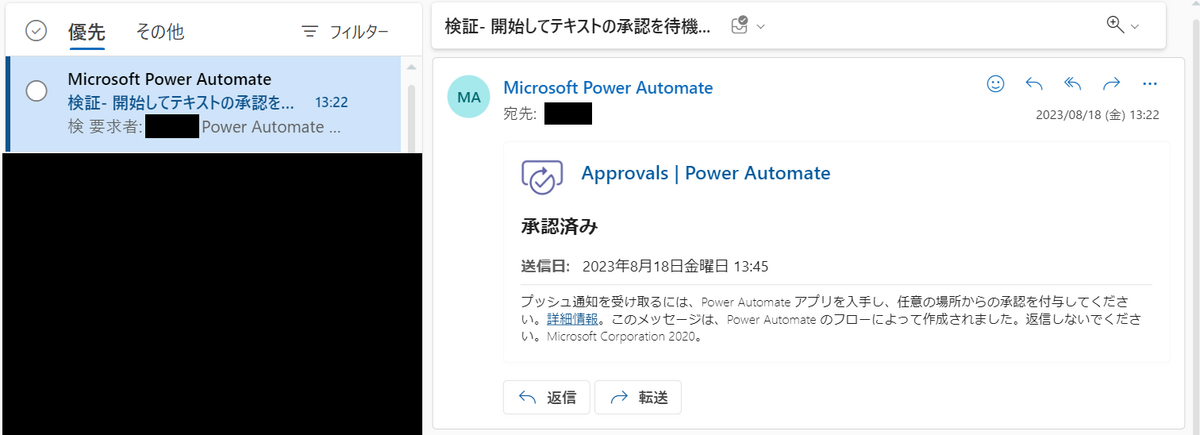
Task: Click the reply-all double arrow icon
Action: point(1073,84)
